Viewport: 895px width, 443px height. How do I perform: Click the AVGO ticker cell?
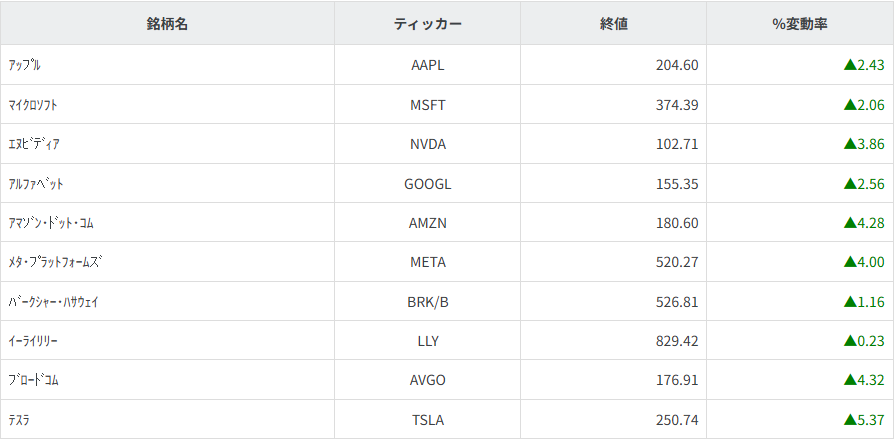coord(427,380)
